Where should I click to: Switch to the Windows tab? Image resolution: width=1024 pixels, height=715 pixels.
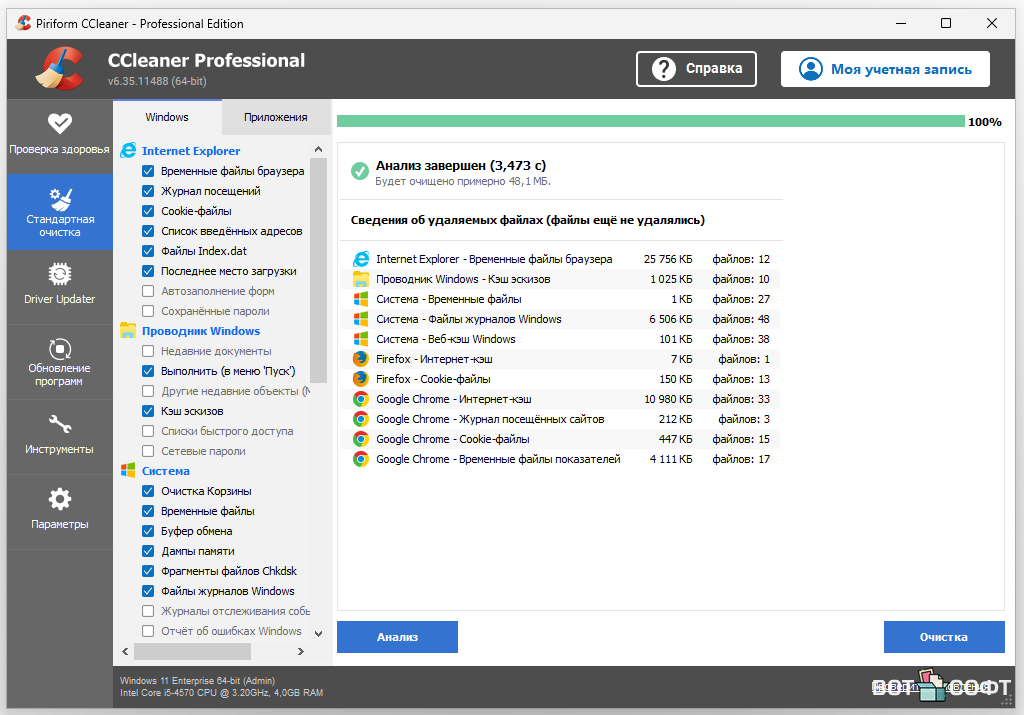pyautogui.click(x=167, y=118)
